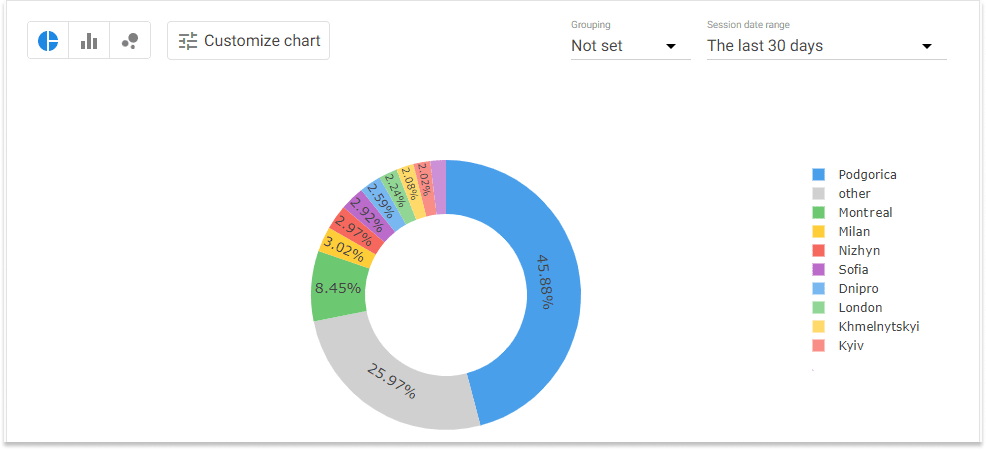Click the Grouping dropdown arrow

[671, 47]
